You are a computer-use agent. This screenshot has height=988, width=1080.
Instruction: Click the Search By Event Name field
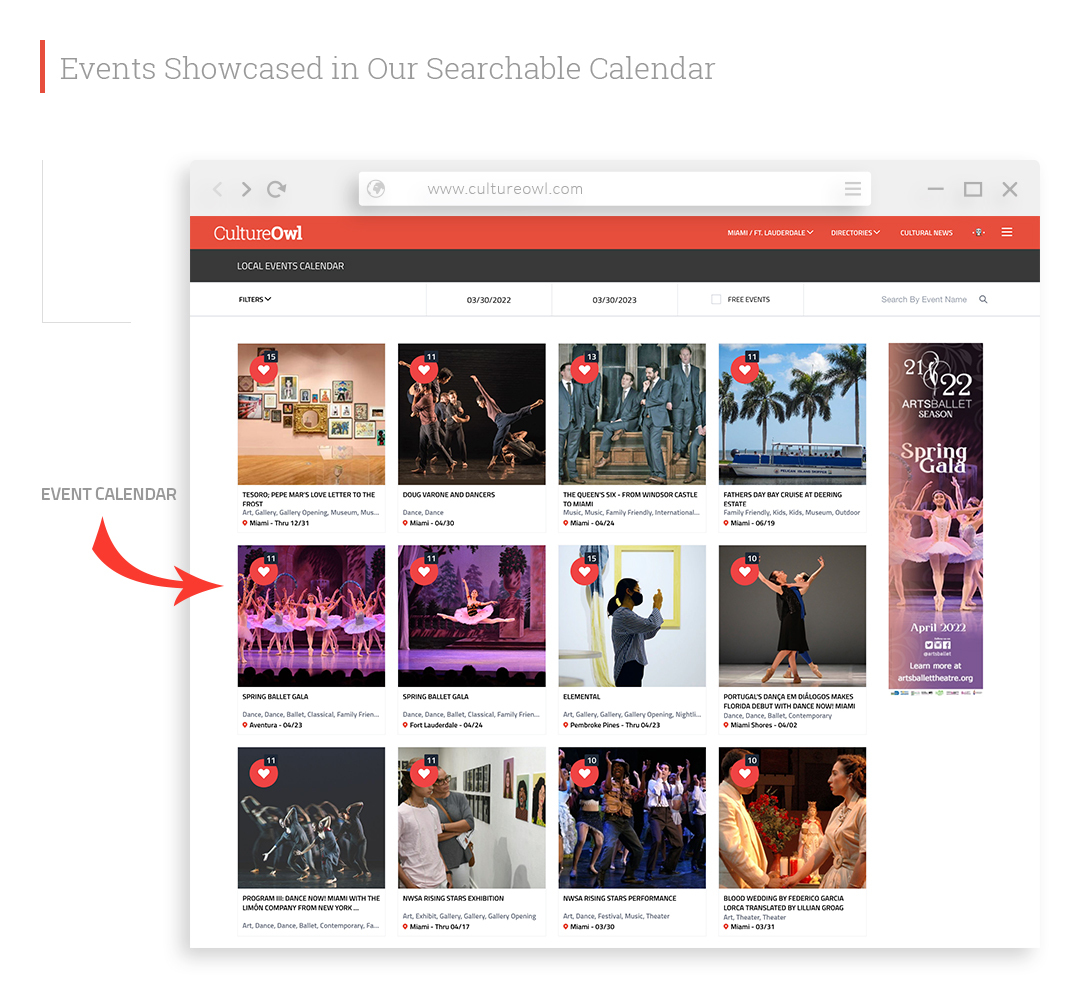pyautogui.click(x=923, y=299)
